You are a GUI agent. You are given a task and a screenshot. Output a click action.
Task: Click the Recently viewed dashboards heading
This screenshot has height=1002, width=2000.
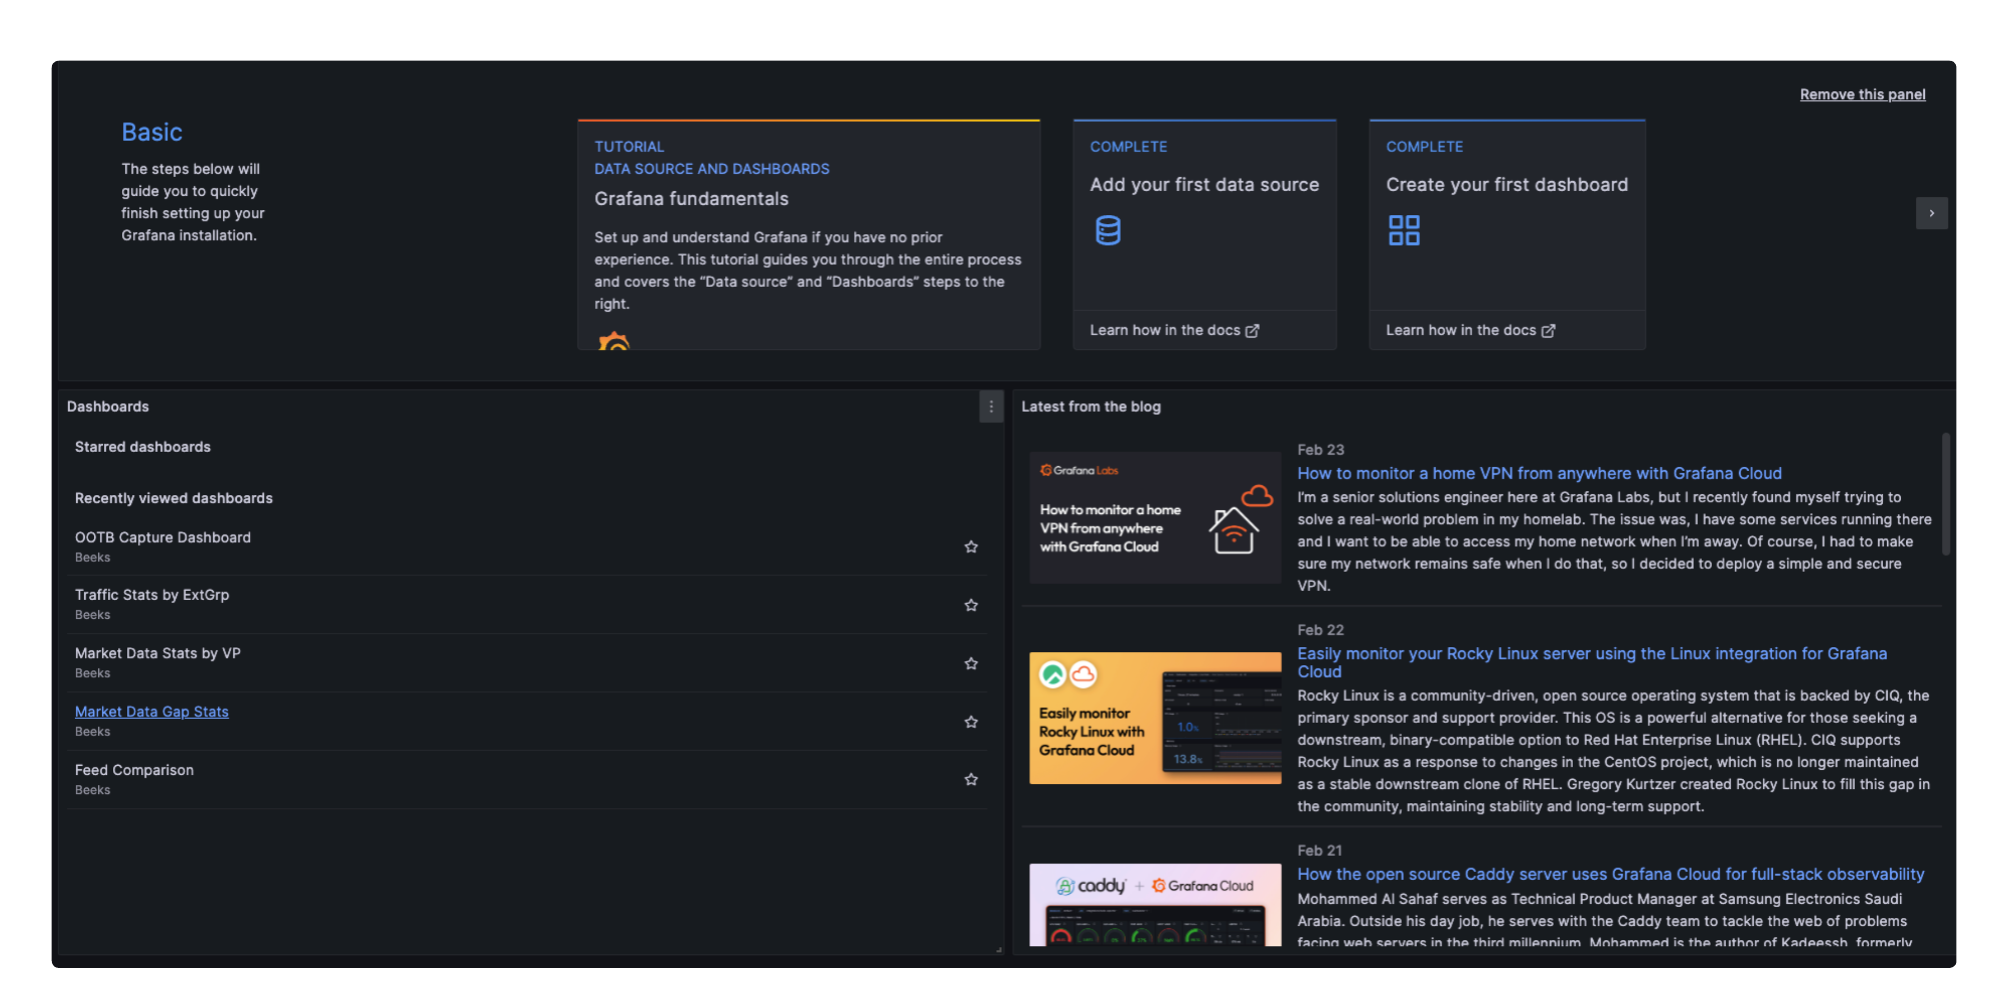[x=174, y=498]
